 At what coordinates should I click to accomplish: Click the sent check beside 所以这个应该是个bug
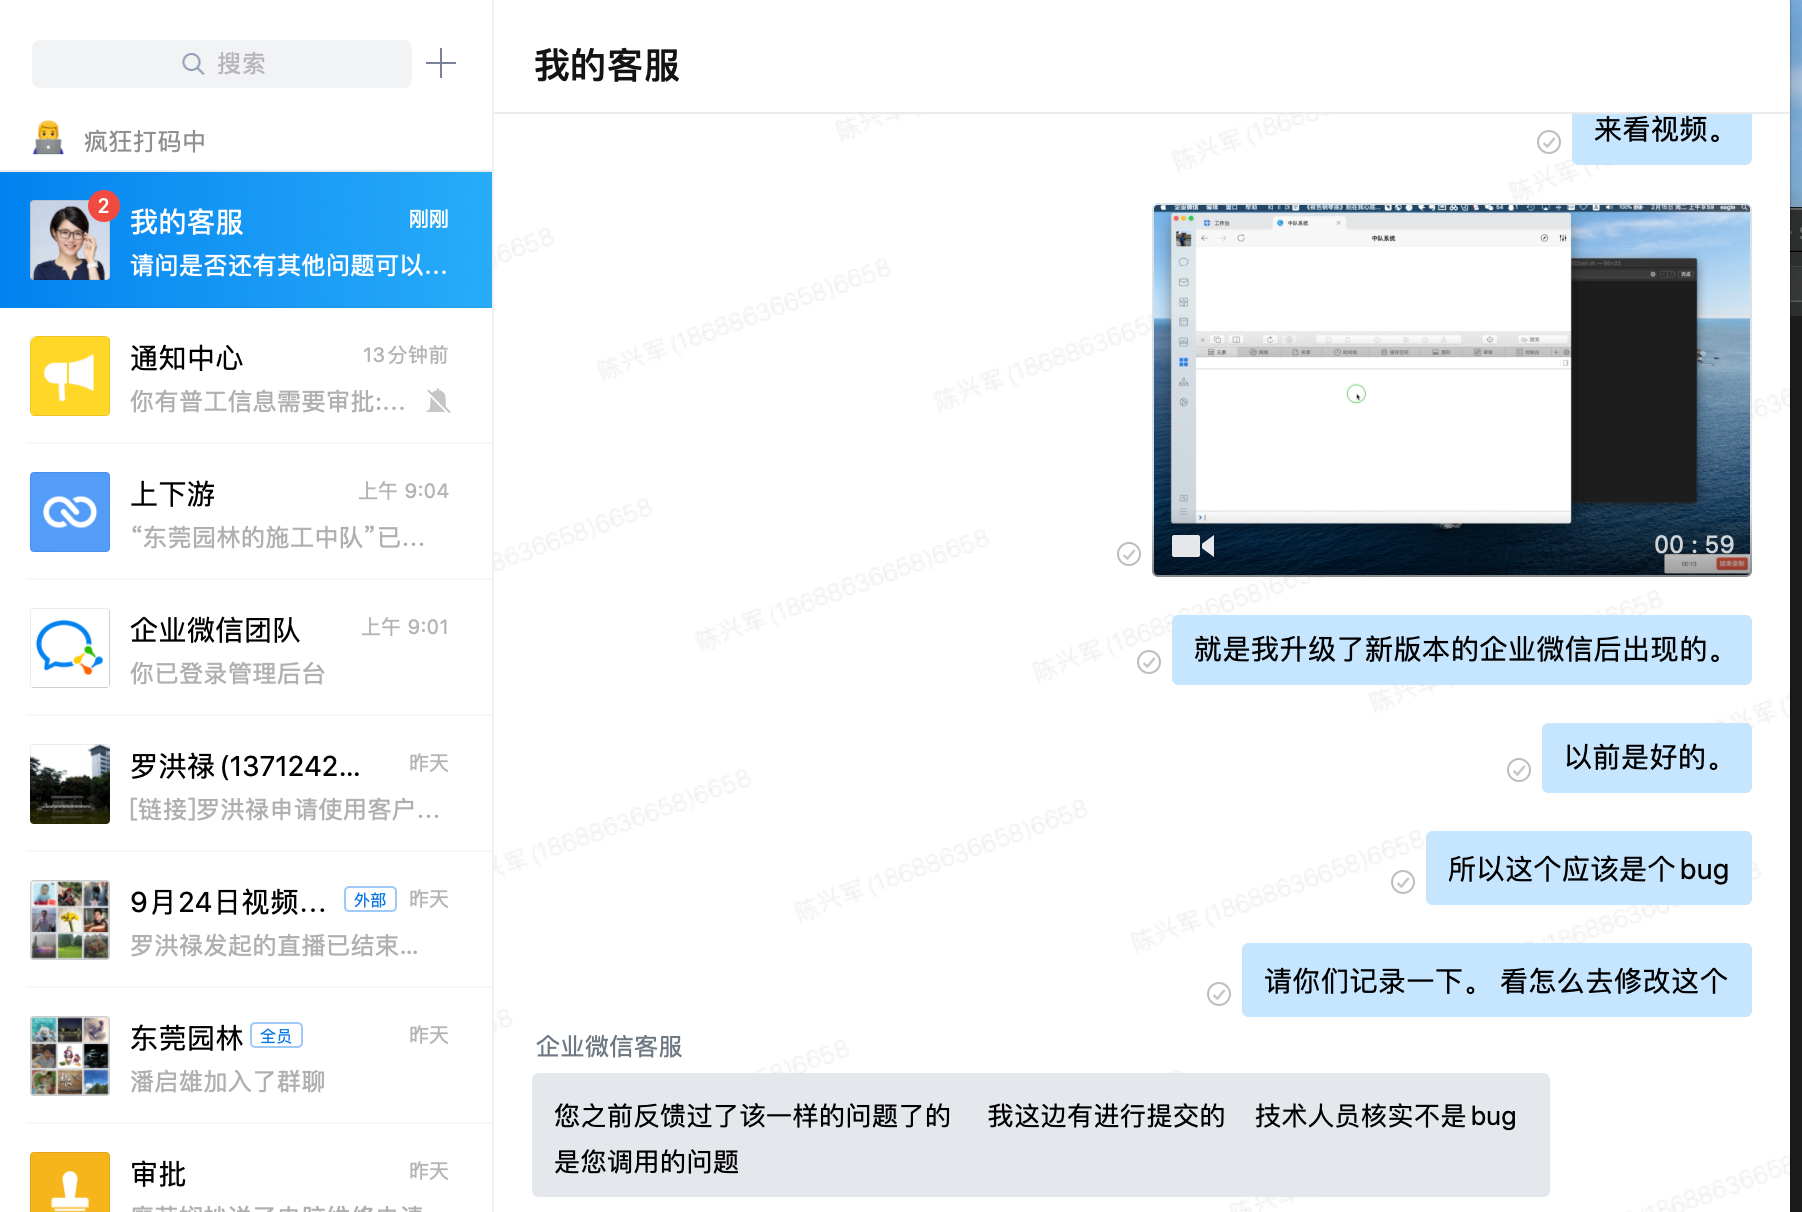(x=1403, y=882)
